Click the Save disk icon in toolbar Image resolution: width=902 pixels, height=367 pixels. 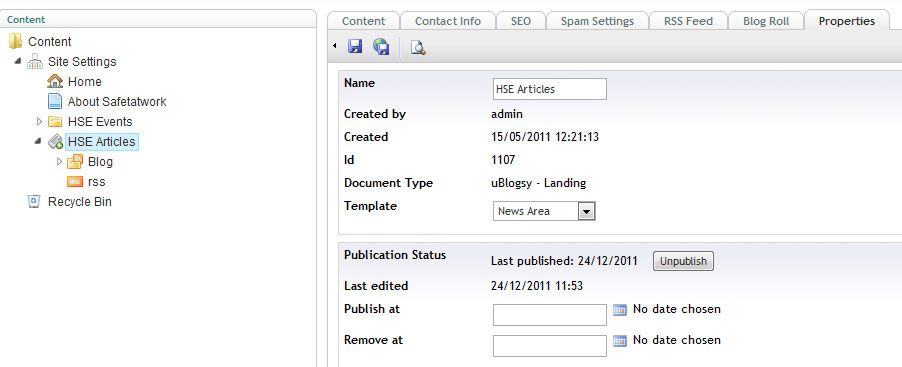(x=355, y=47)
